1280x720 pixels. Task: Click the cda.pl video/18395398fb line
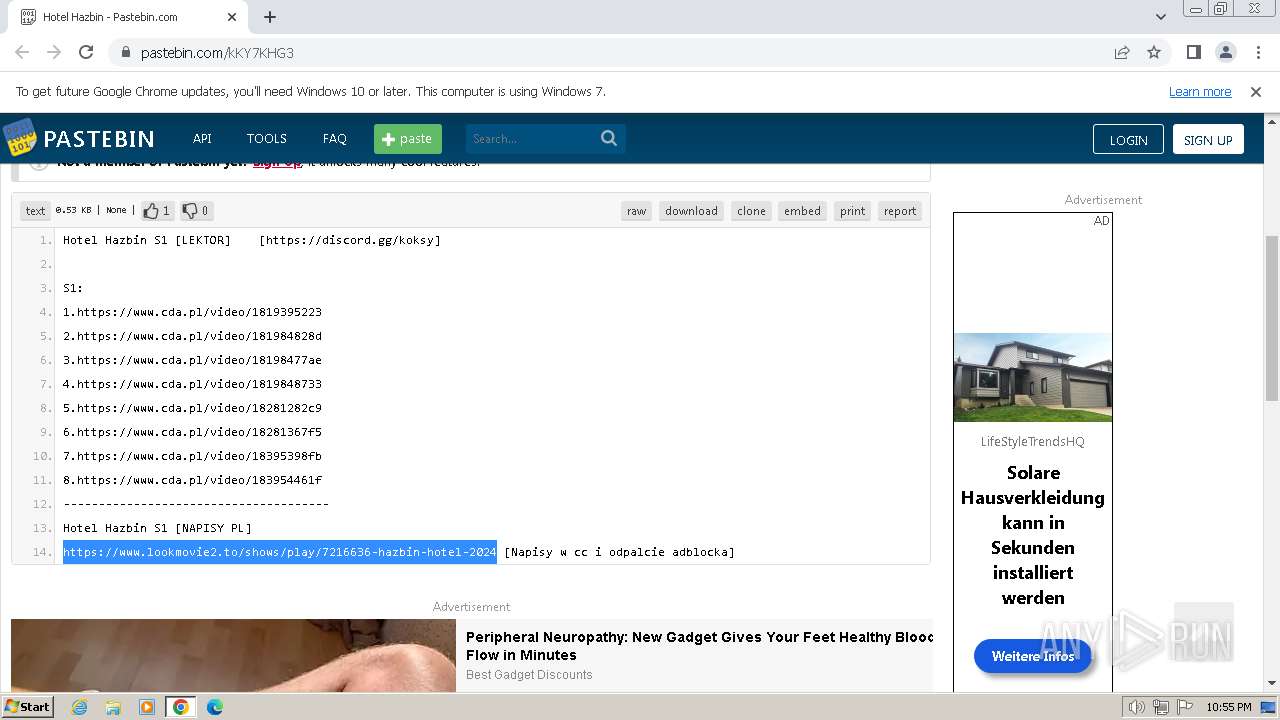coord(192,456)
